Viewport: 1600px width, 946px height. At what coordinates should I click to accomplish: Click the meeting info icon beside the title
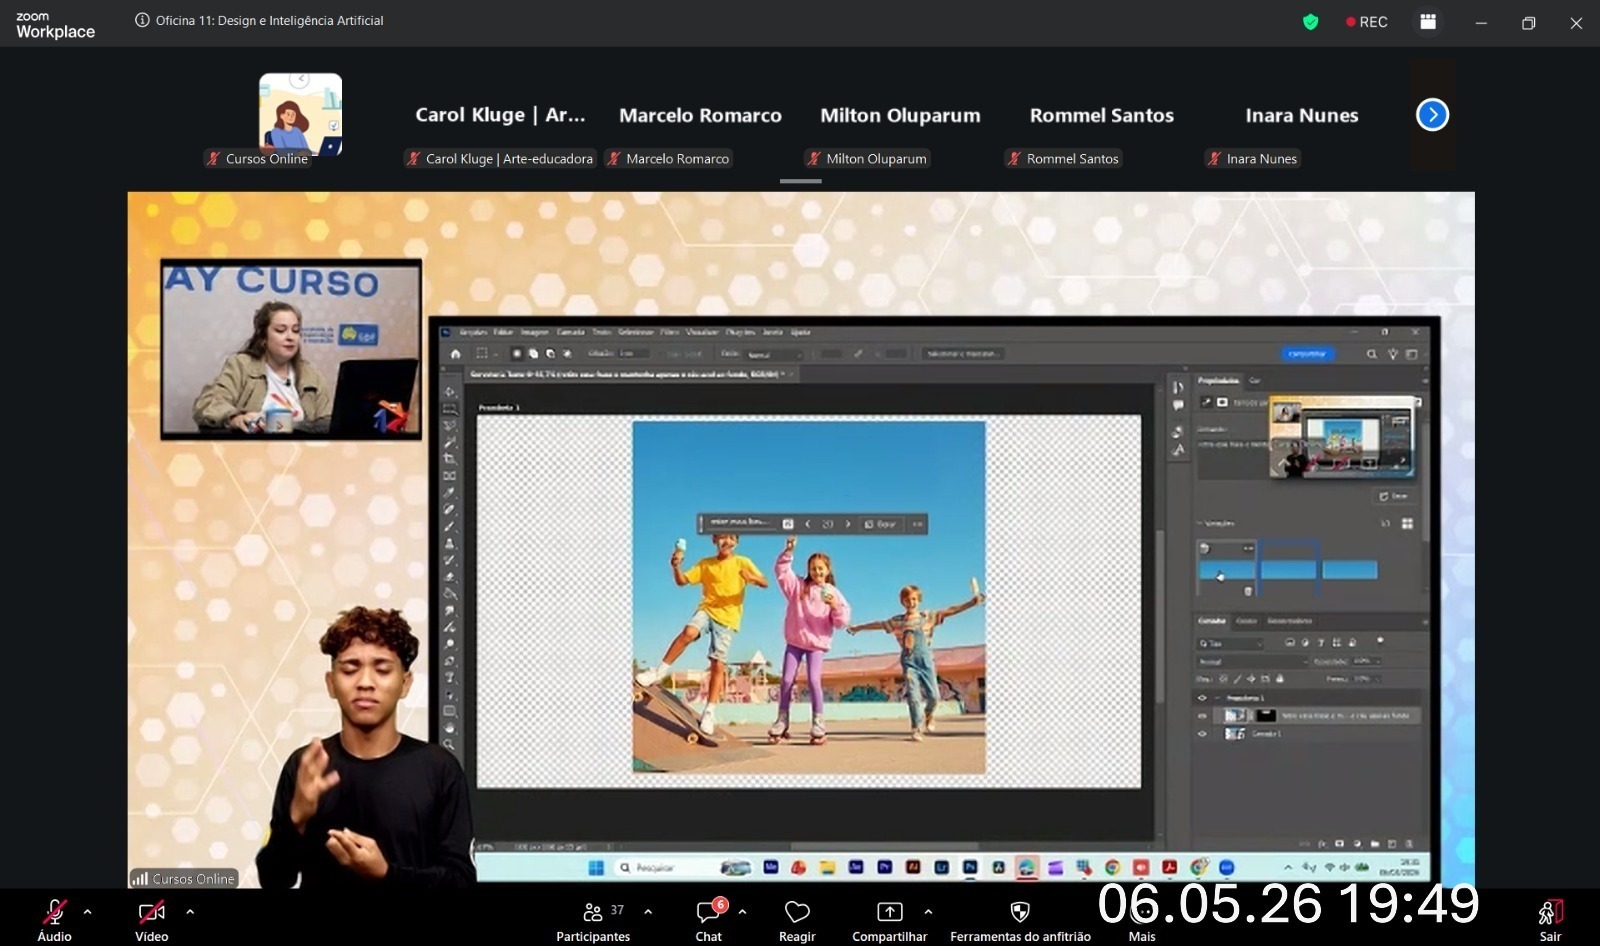pyautogui.click(x=142, y=20)
